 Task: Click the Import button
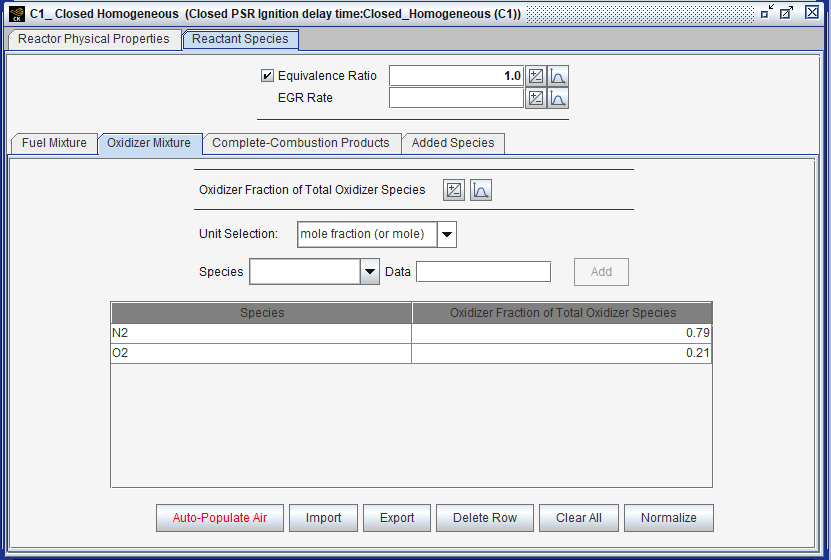323,518
